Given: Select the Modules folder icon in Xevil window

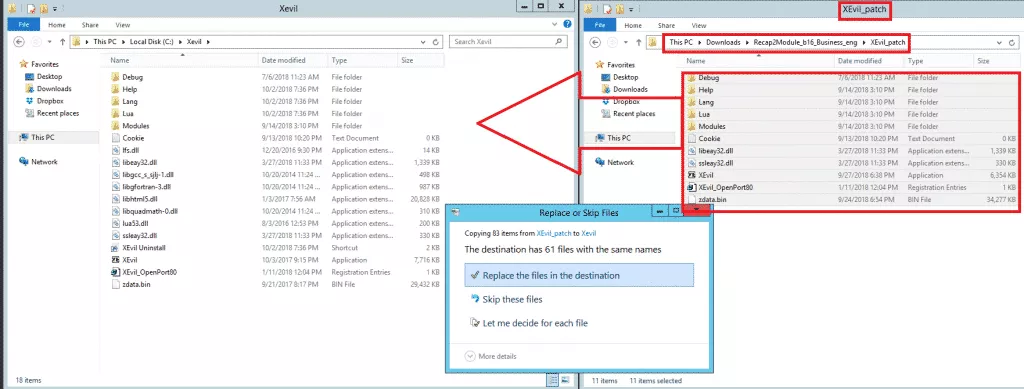Looking at the screenshot, I should pos(115,126).
